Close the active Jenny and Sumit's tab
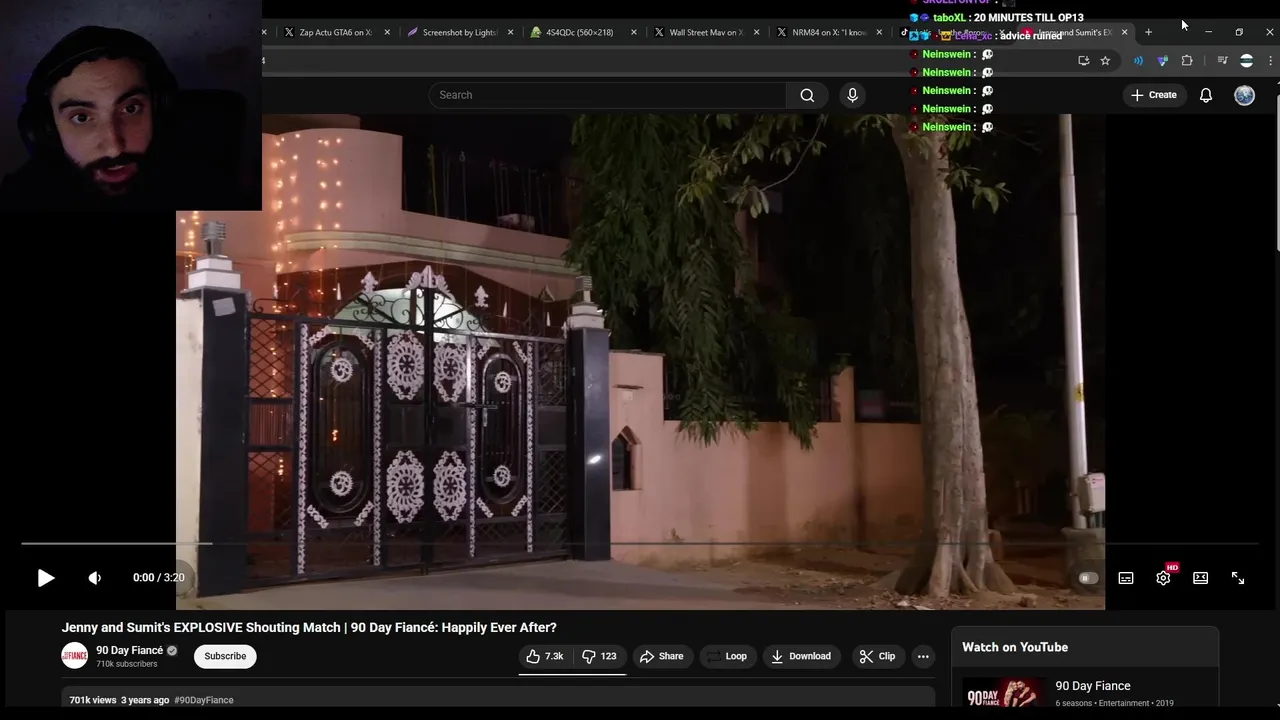Image resolution: width=1280 pixels, height=720 pixels. (1124, 32)
